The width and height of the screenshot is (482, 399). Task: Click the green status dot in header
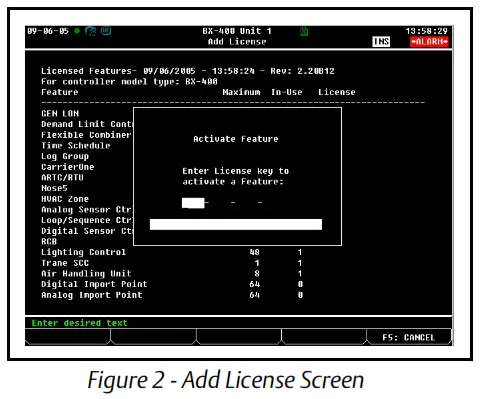77,31
